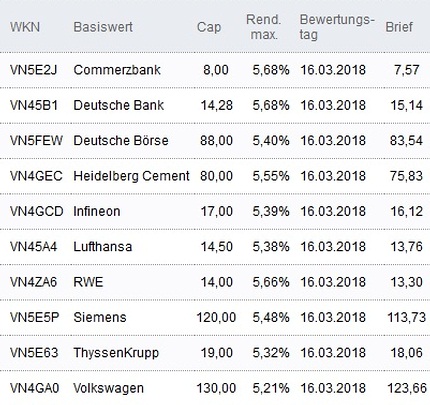Sort by the Cap column header

coord(209,27)
